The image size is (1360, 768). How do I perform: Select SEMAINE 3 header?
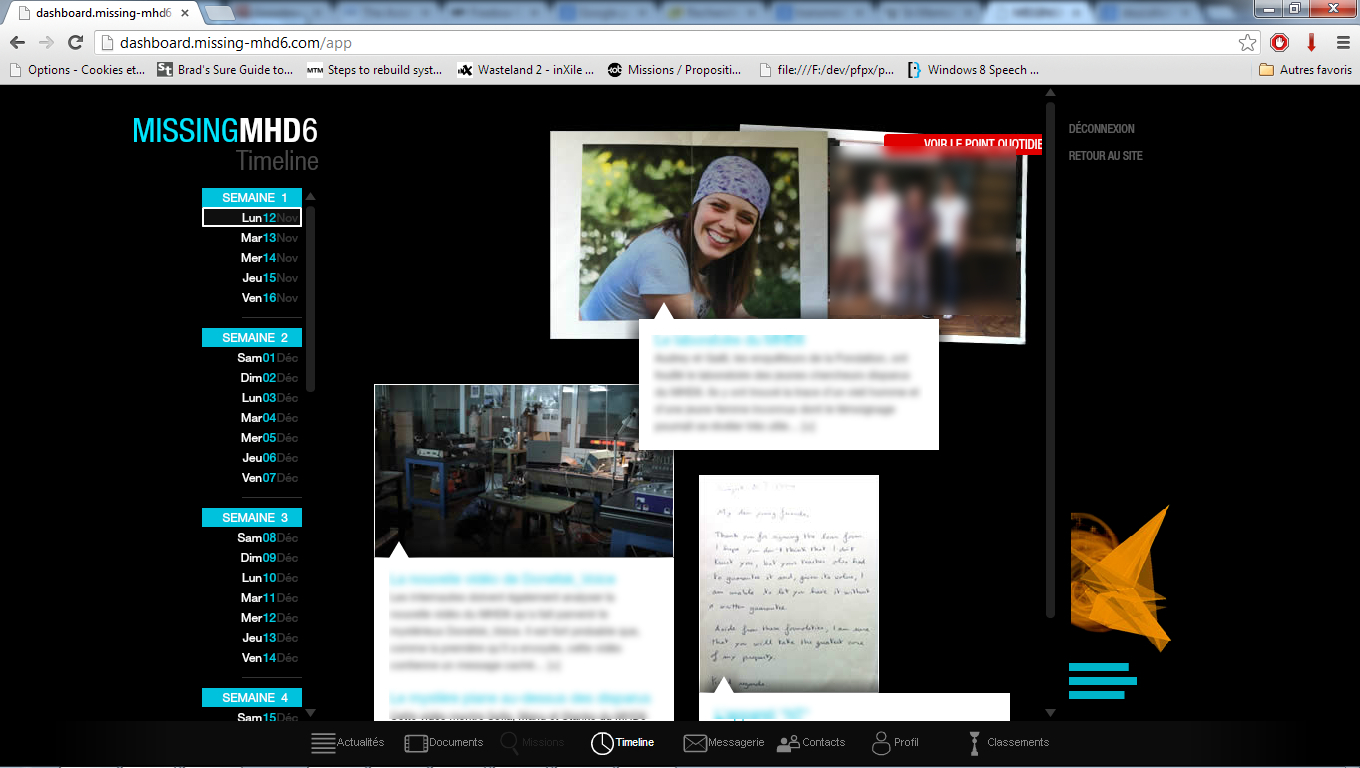pyautogui.click(x=252, y=518)
